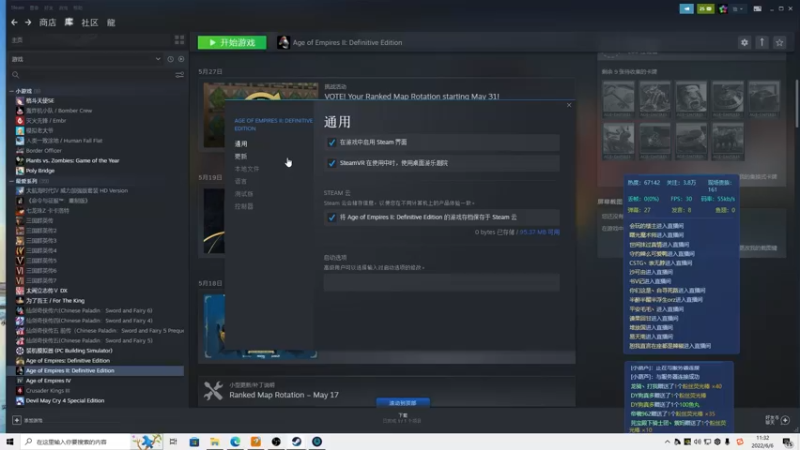The height and width of the screenshot is (450, 800).
Task: Click the launch options input field
Action: coord(441,282)
